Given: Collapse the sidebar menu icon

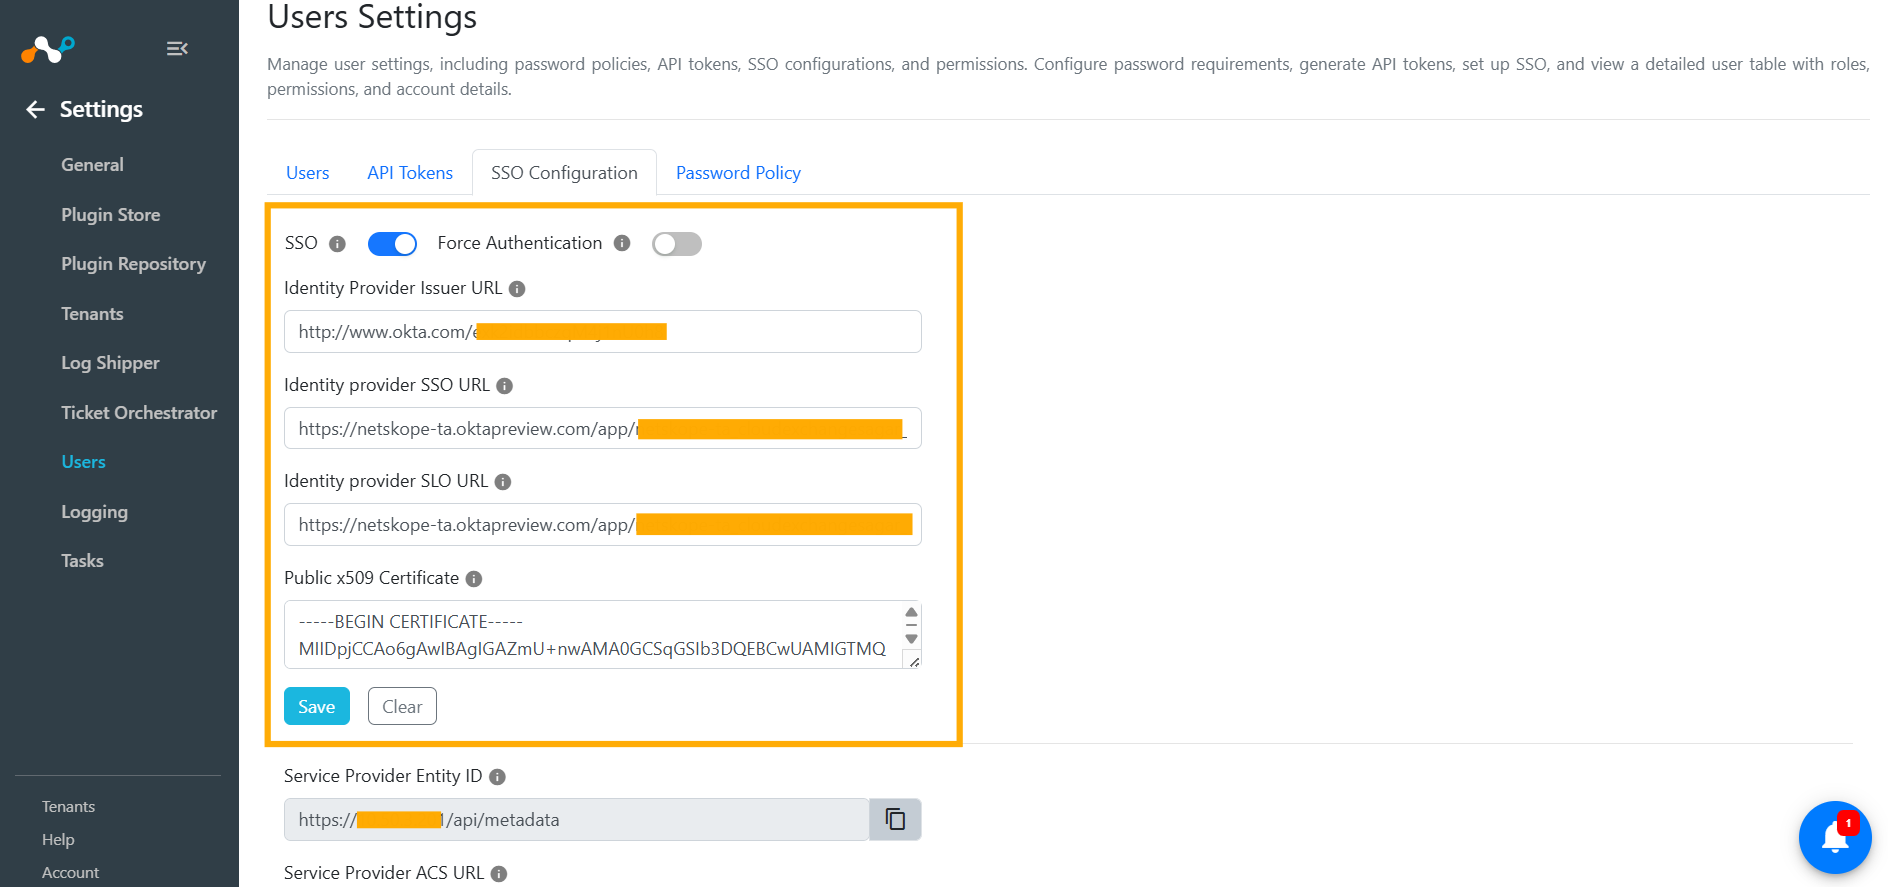Looking at the screenshot, I should point(177,48).
